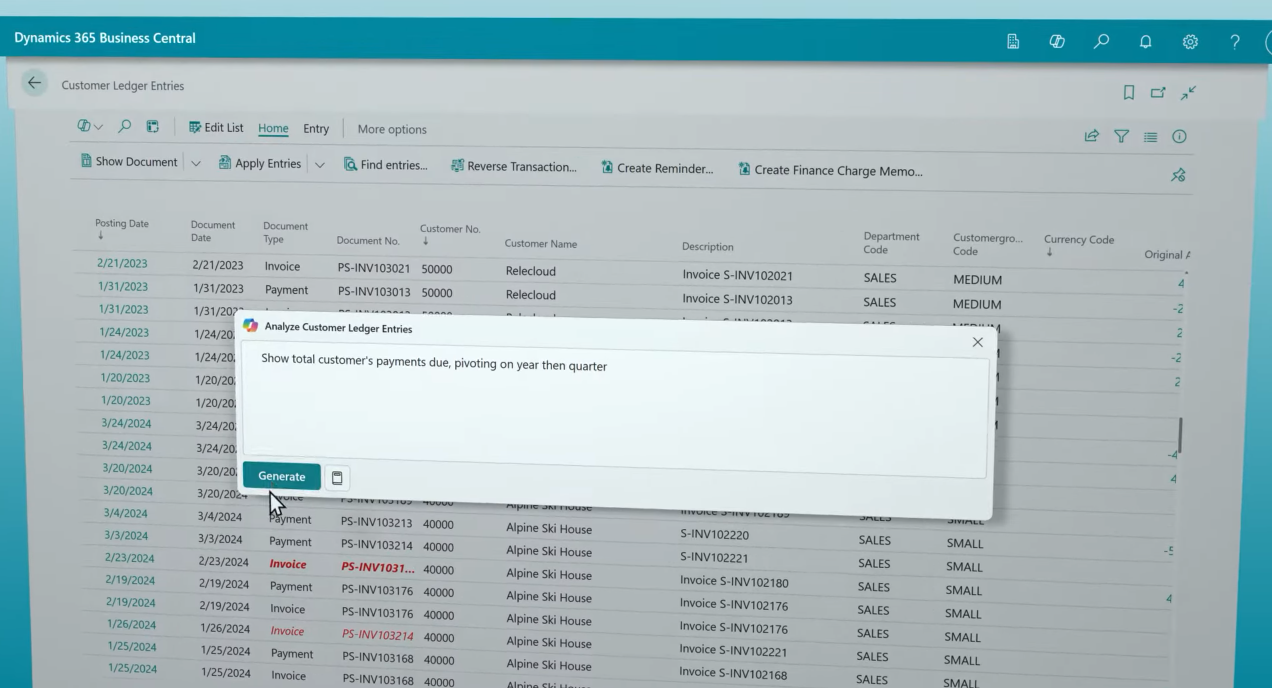
Task: Open page in new window icon
Action: [x=1160, y=93]
